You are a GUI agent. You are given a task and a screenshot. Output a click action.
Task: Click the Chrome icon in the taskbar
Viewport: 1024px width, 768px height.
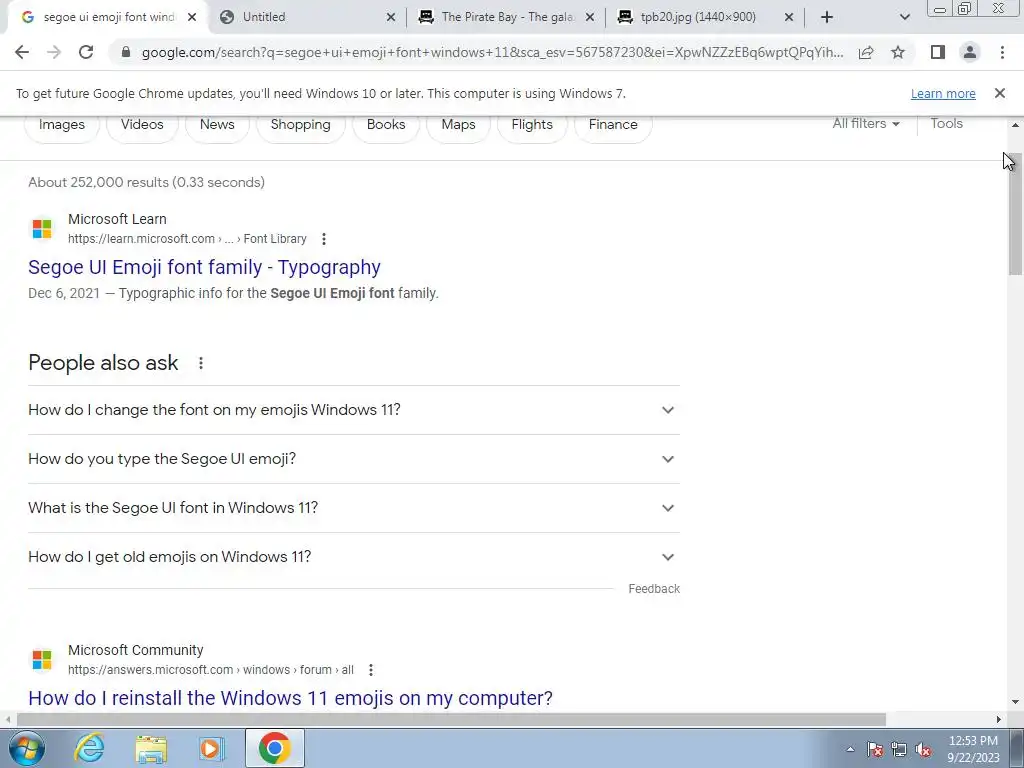coord(274,748)
